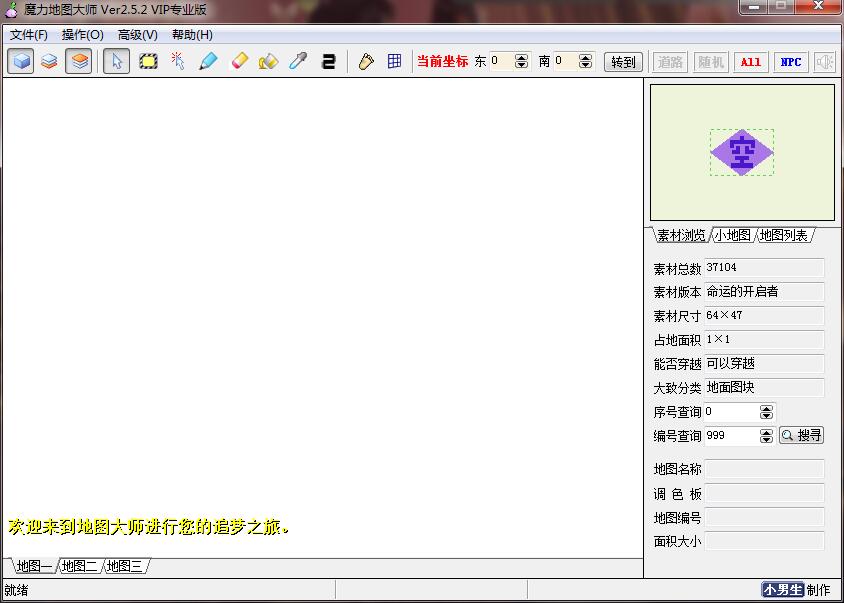Activate the pink eraser tool

238,61
